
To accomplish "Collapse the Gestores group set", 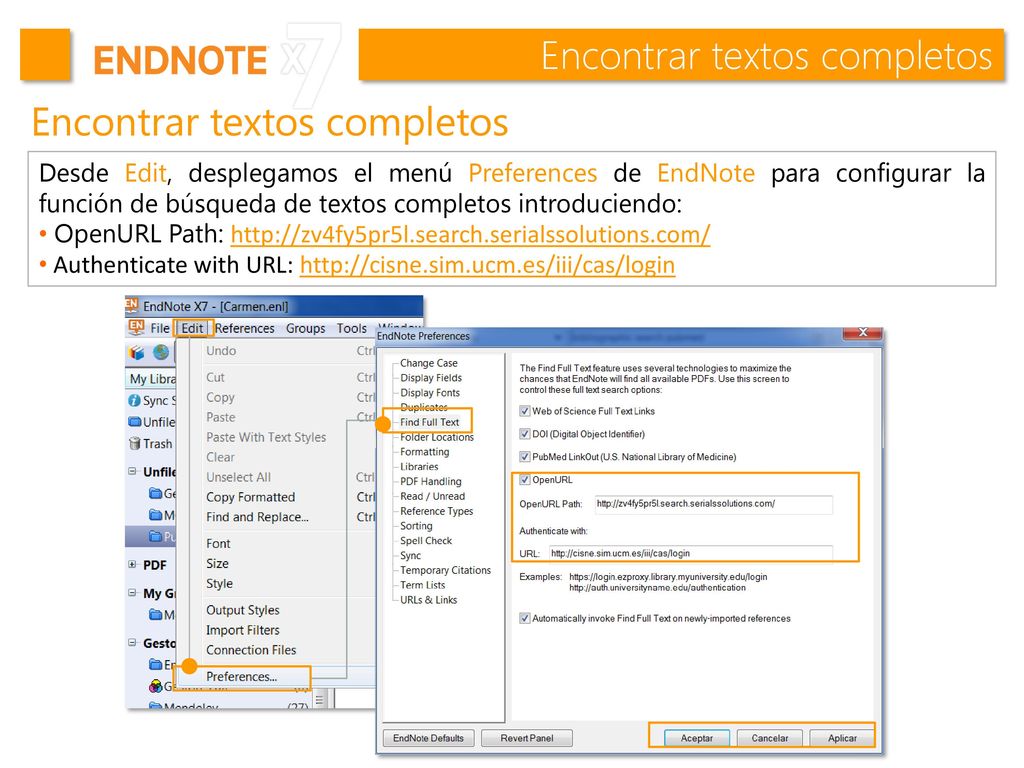I will click(133, 643).
